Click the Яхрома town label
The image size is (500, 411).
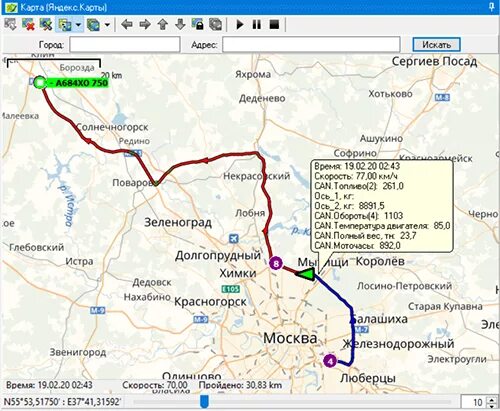253,74
